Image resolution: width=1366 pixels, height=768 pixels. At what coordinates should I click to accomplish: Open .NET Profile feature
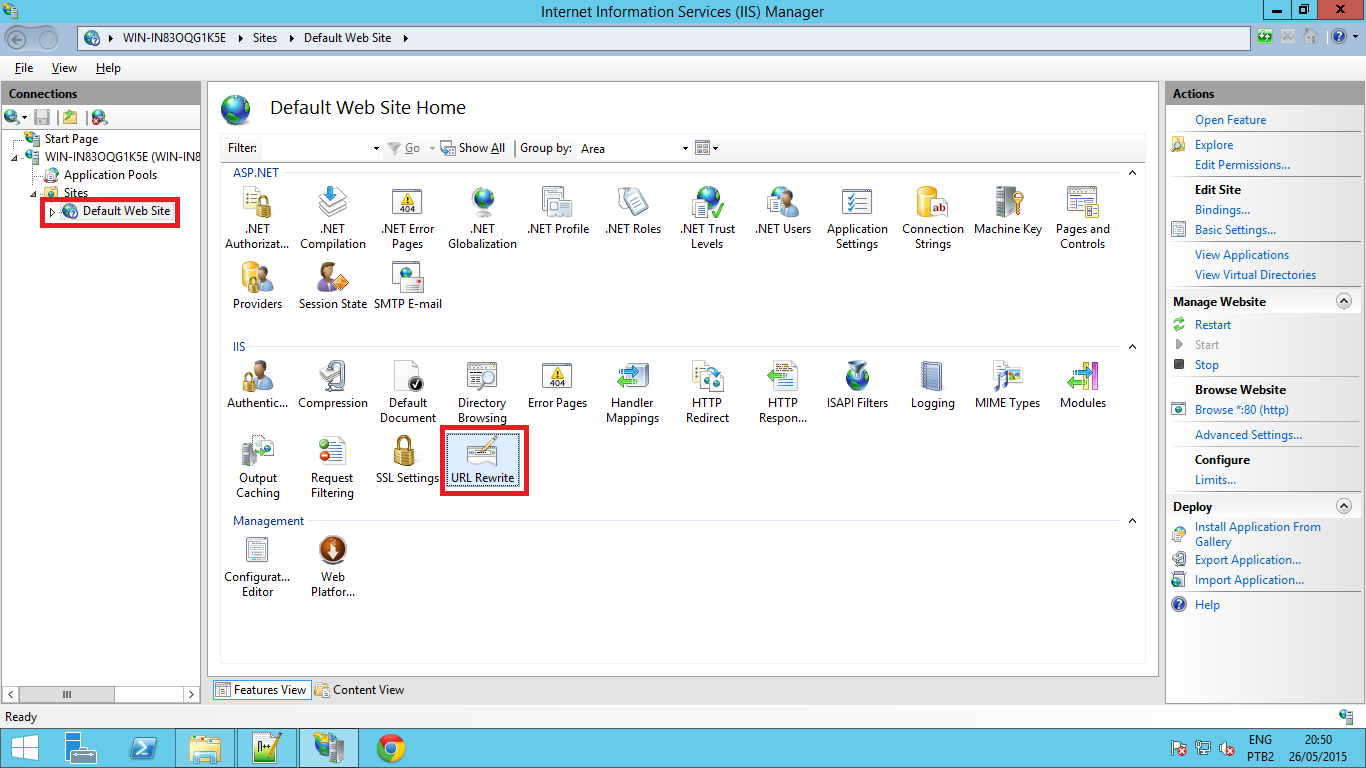557,210
